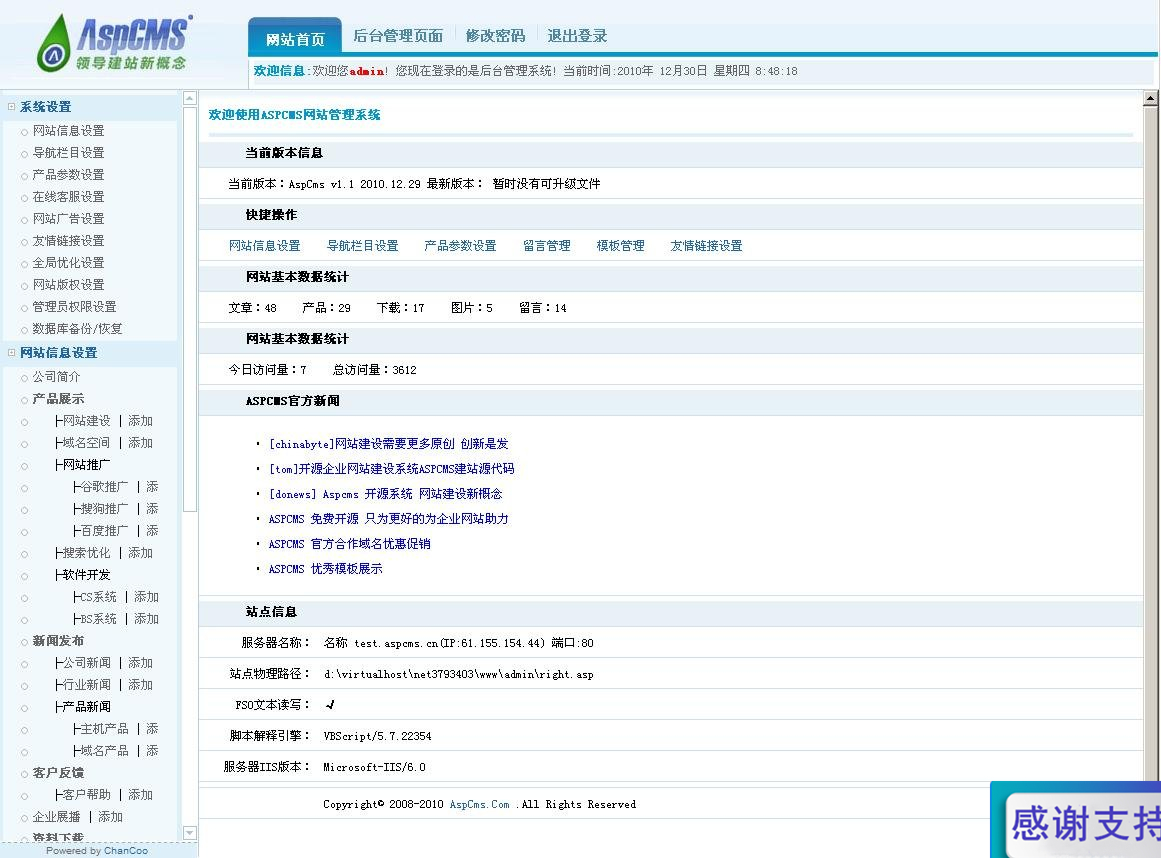The height and width of the screenshot is (858, 1161).
Task: Visit the AspCms.Com footer link
Action: [x=480, y=805]
